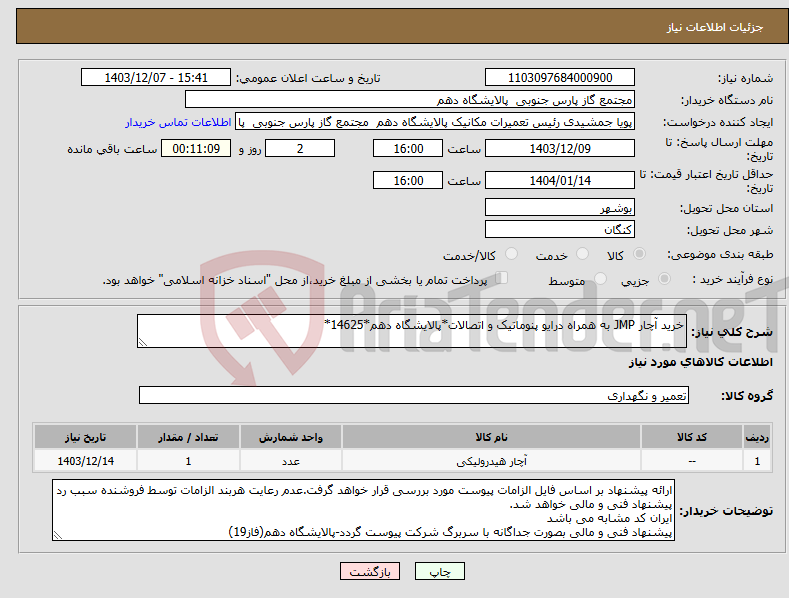The image size is (789, 598).
Task: Click the announcement date-time field 1403/12/07
Action: (156, 78)
